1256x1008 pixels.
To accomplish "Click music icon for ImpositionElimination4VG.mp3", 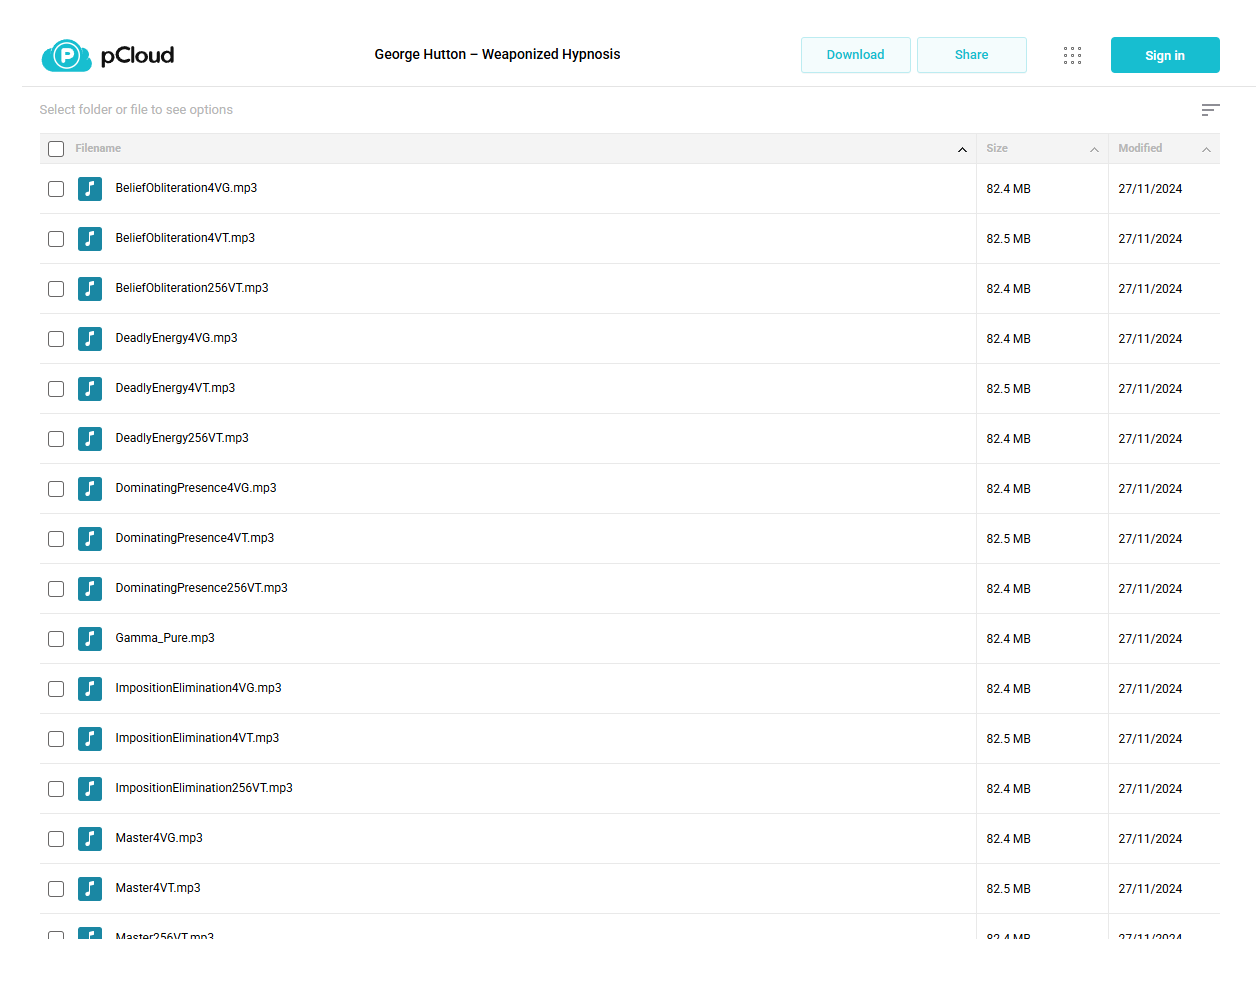I will pos(90,688).
